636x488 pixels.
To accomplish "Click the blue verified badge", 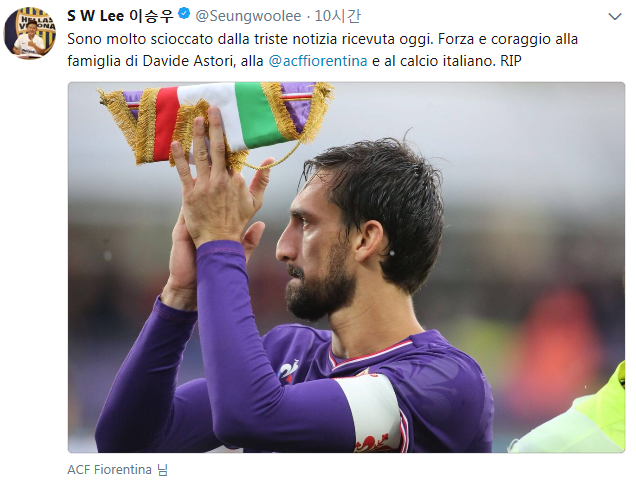I will tap(184, 14).
